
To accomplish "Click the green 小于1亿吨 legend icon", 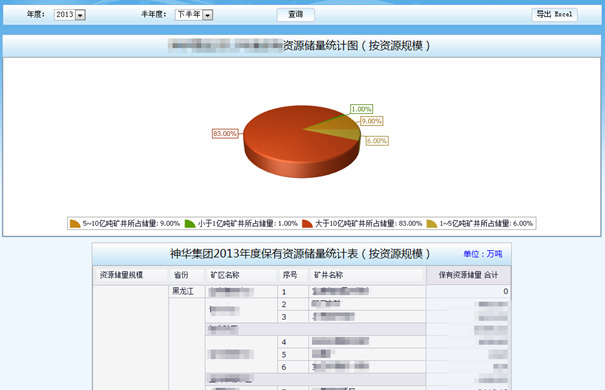I will pos(190,223).
